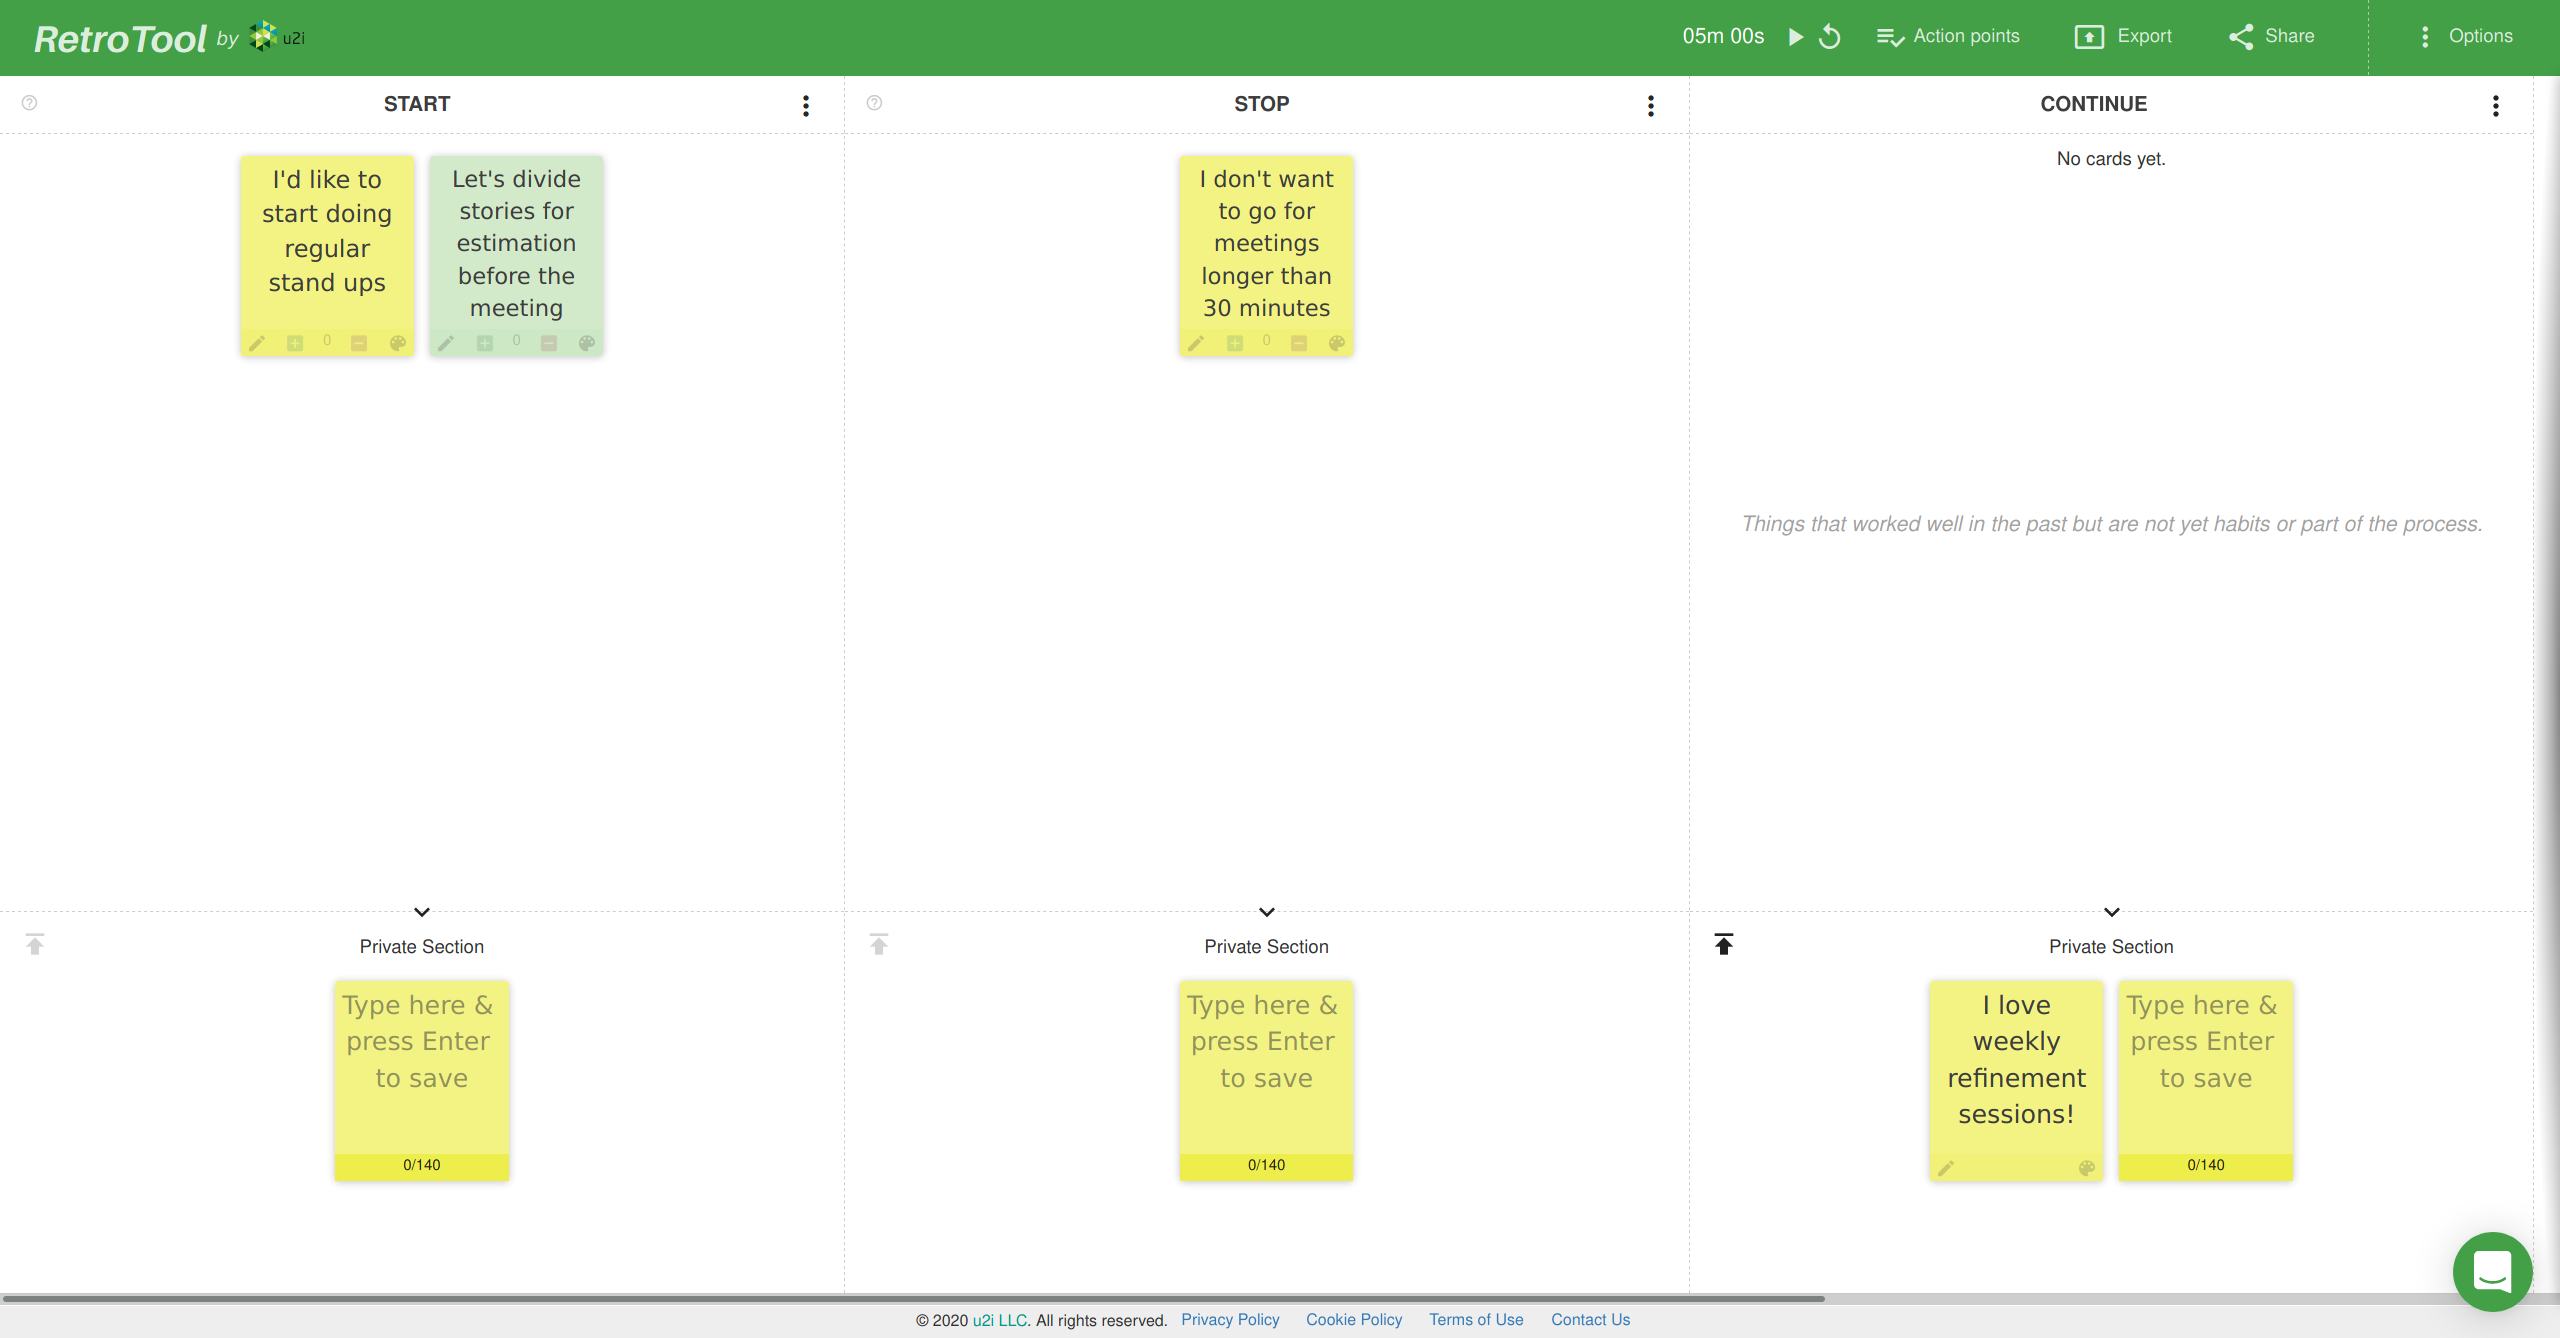Open Action points panel
The width and height of the screenshot is (2560, 1338).
coord(1948,37)
